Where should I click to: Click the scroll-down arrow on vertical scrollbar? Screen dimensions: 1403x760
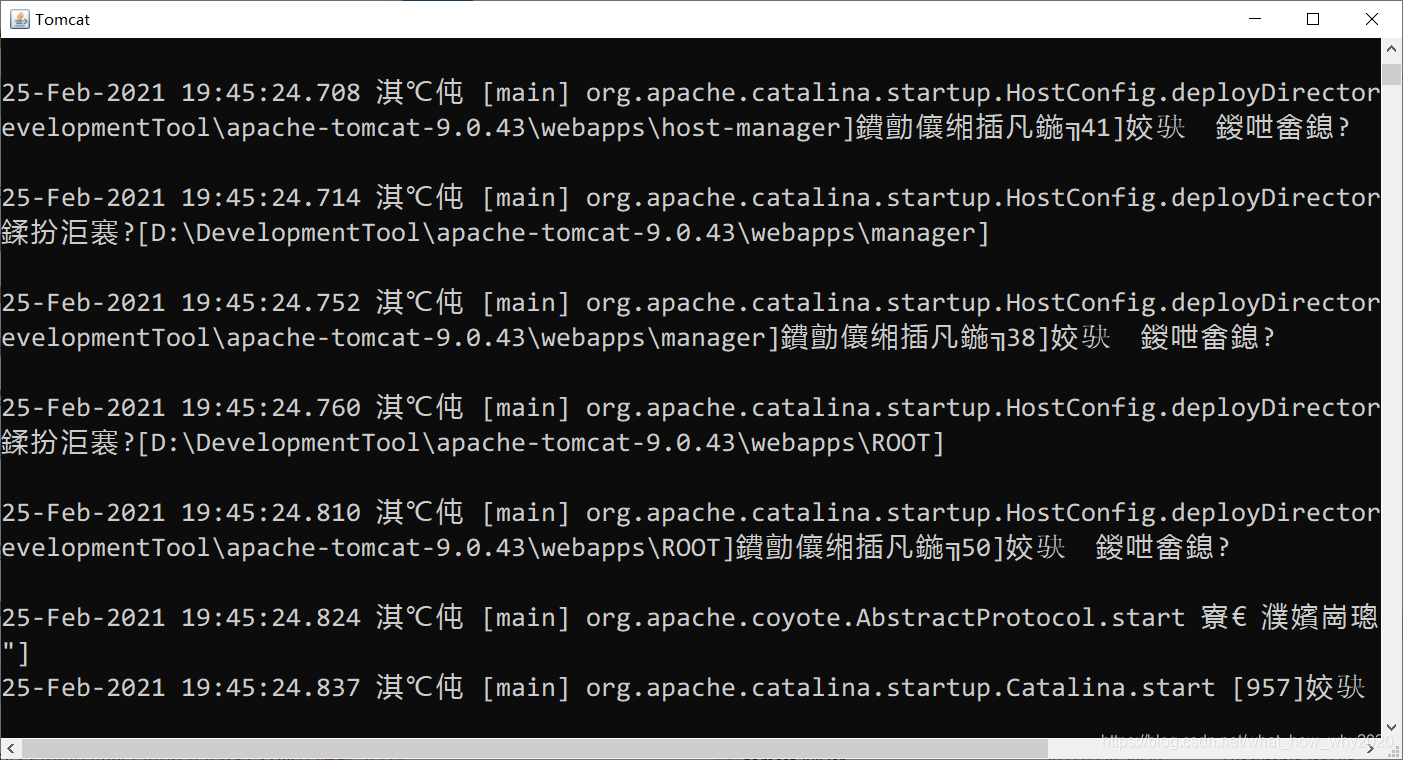pos(1392,729)
